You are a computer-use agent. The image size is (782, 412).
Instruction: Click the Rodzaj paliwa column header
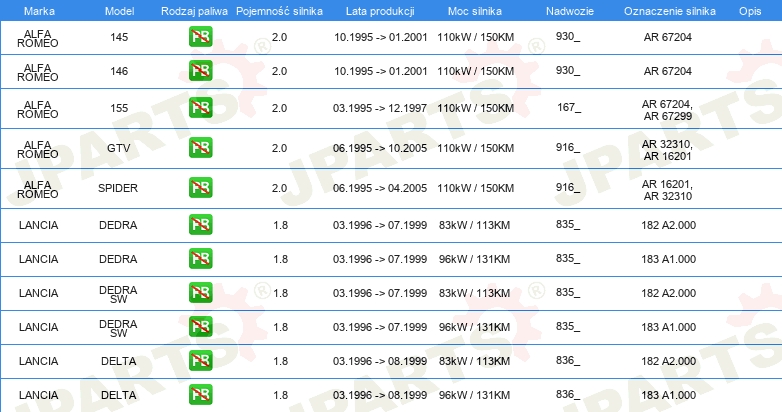194,11
